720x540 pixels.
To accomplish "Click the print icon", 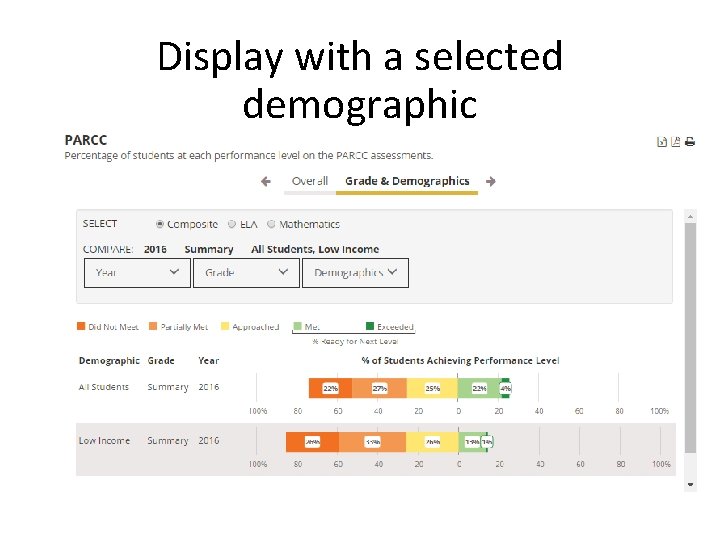I will [690, 142].
